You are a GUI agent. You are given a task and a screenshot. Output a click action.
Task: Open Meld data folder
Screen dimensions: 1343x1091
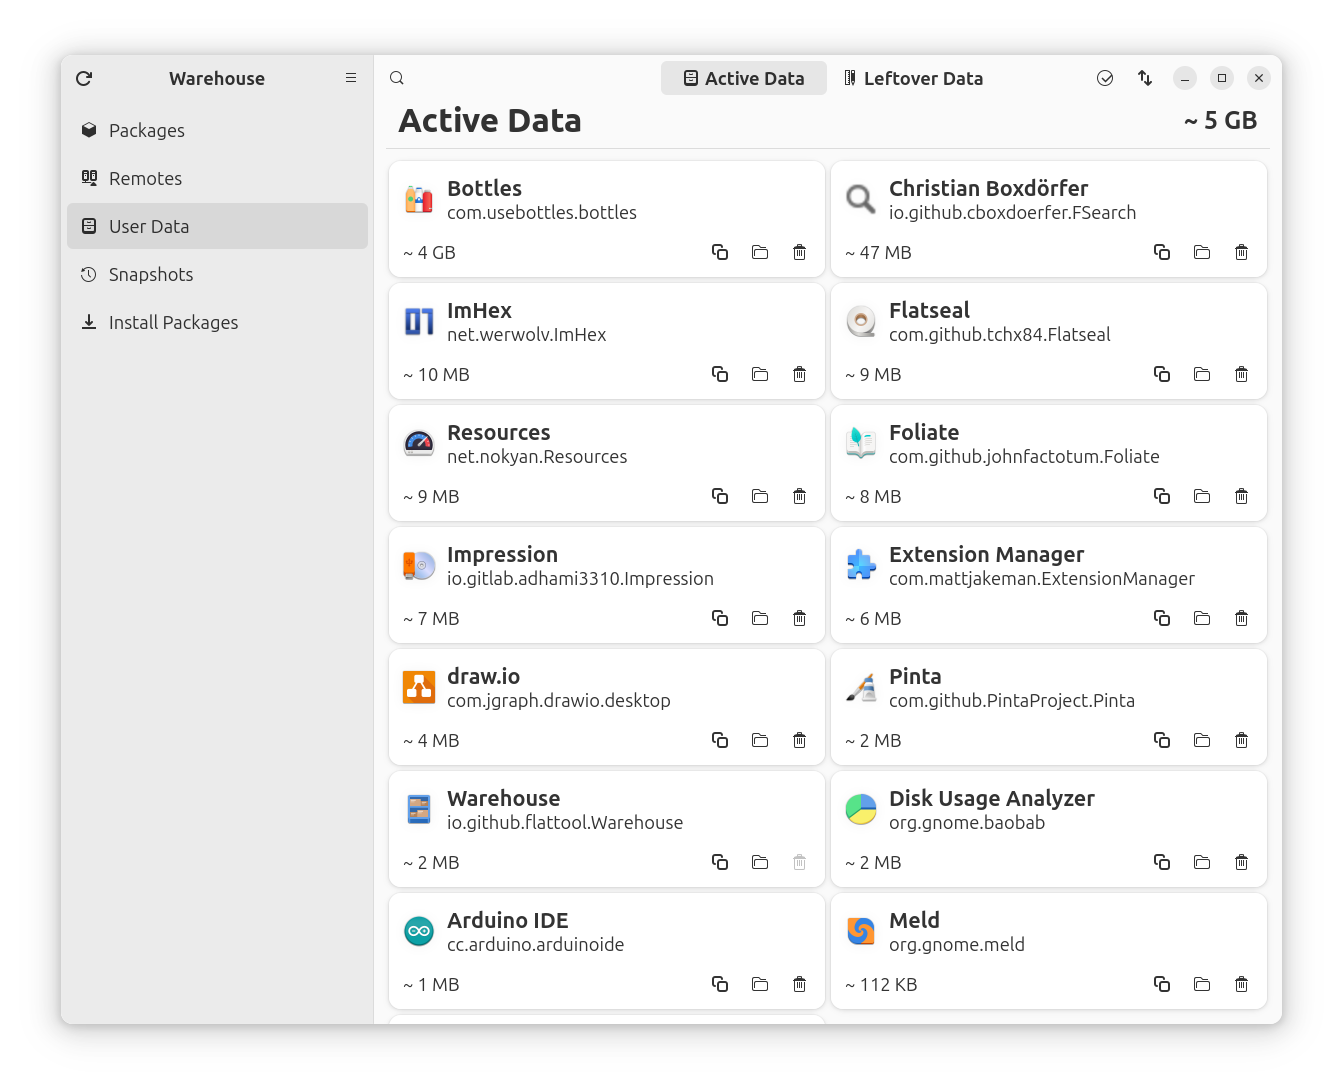(1202, 984)
